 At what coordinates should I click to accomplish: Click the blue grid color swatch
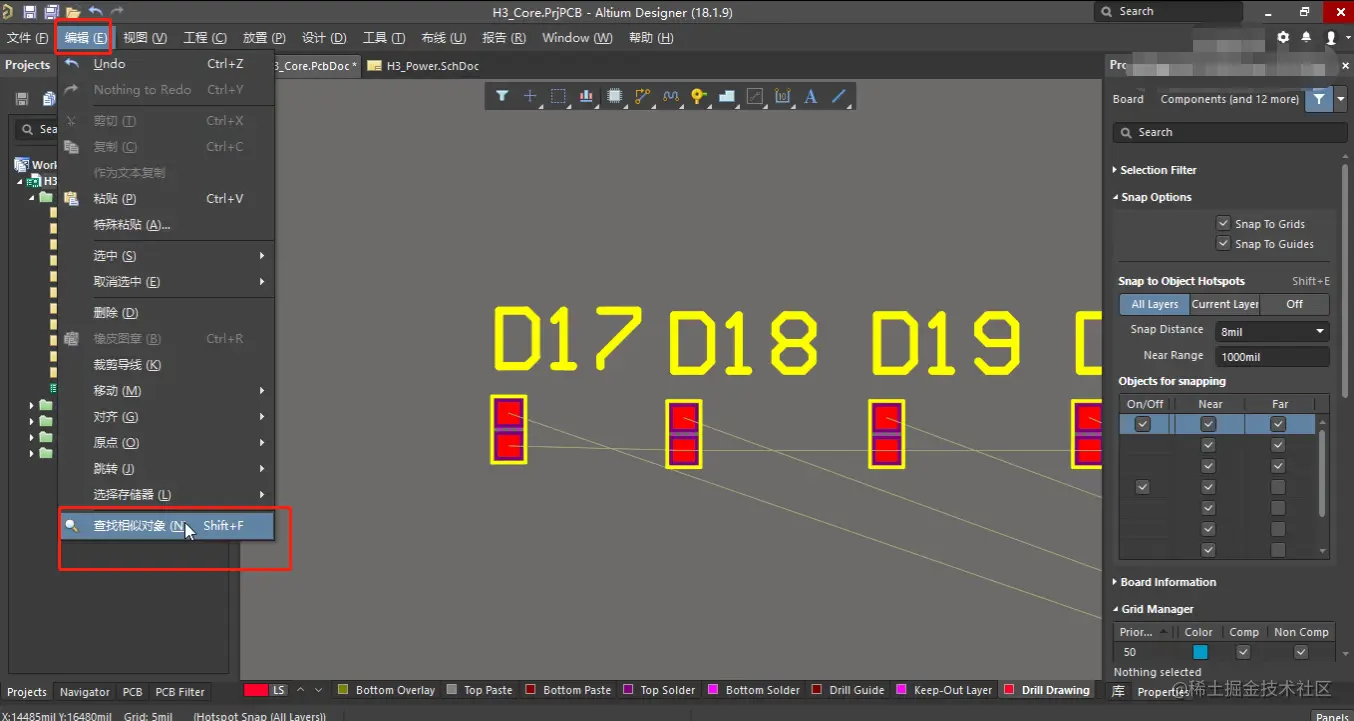pos(1200,652)
